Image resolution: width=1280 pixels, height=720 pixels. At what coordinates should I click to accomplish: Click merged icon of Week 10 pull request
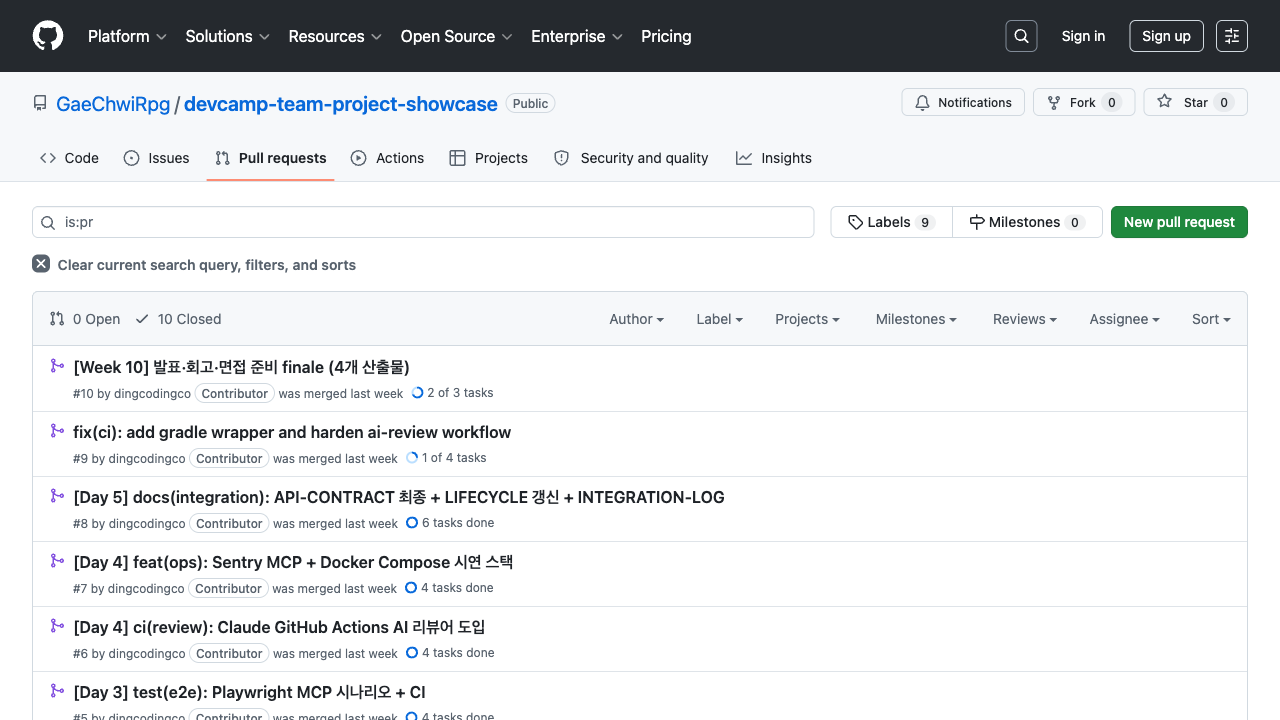[x=58, y=366]
